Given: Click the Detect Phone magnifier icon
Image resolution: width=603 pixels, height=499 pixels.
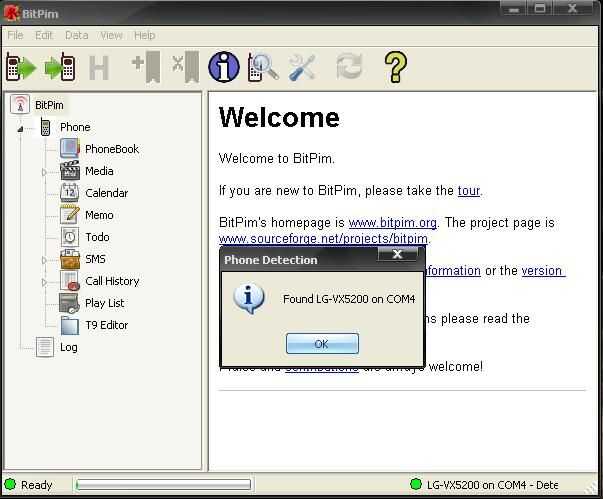Looking at the screenshot, I should pyautogui.click(x=263, y=68).
